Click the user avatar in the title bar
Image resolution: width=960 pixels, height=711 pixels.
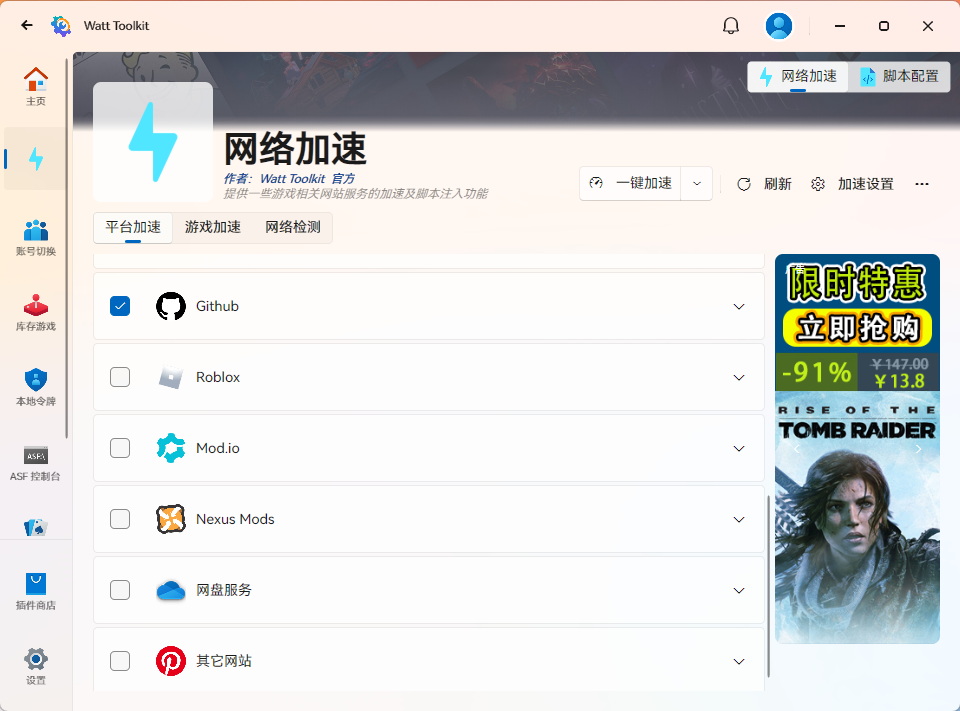(x=779, y=25)
